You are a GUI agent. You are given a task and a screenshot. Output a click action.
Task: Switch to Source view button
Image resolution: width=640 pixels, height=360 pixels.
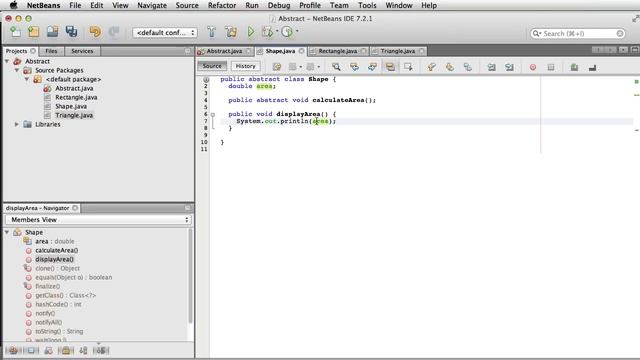coord(212,66)
